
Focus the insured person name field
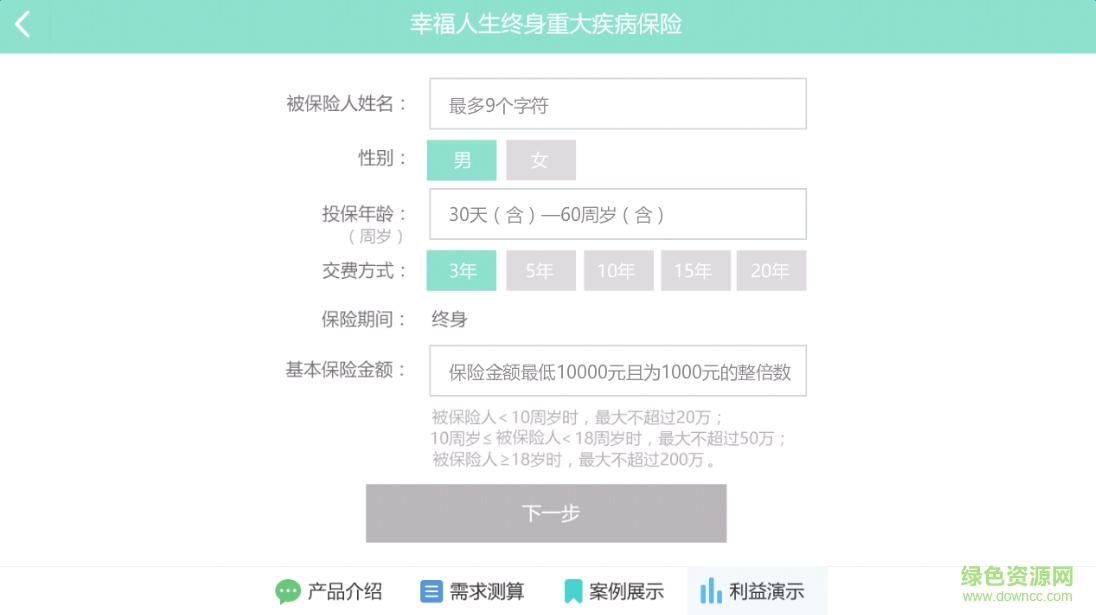(x=617, y=105)
